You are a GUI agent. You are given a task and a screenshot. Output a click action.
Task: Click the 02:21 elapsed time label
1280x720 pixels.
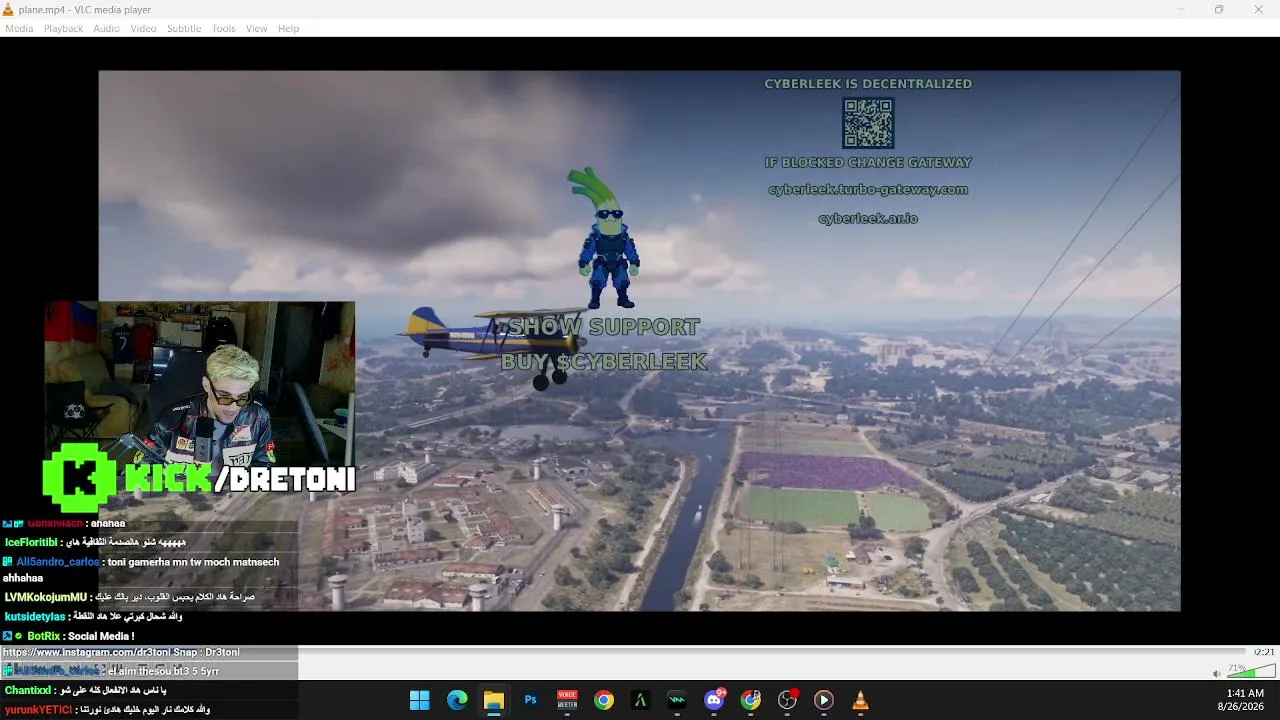click(1264, 652)
